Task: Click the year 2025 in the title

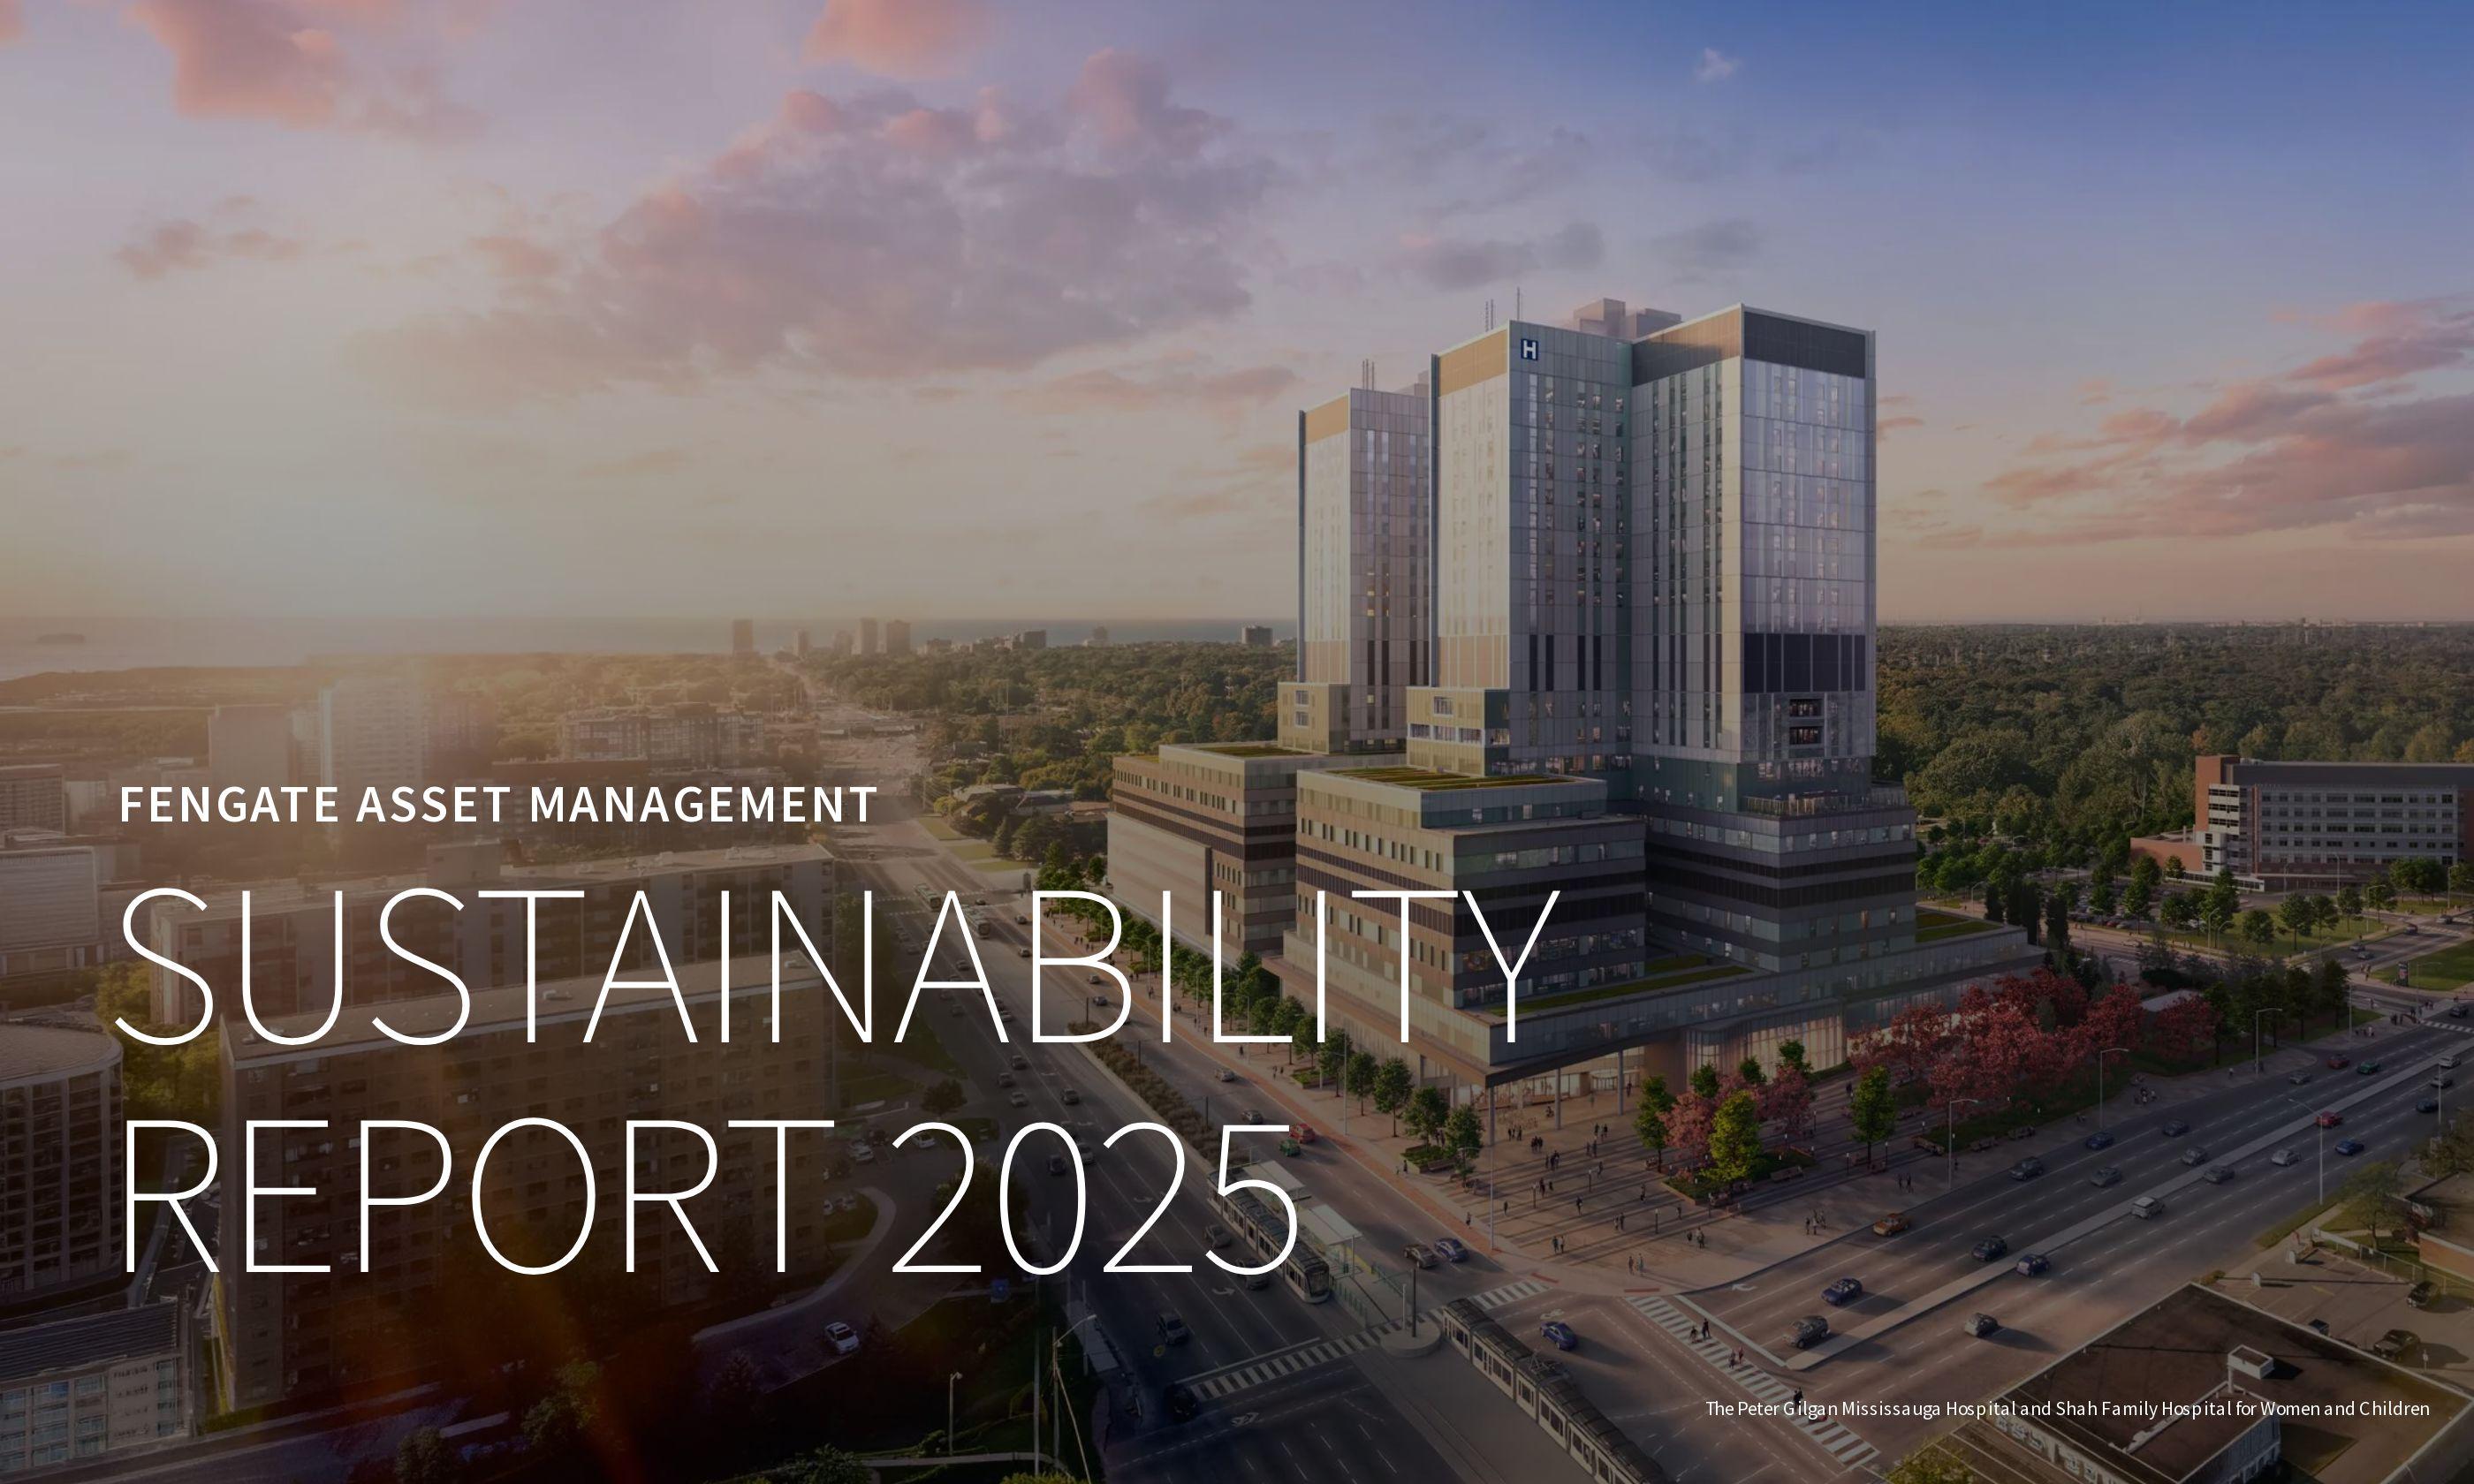Action: click(1094, 1198)
